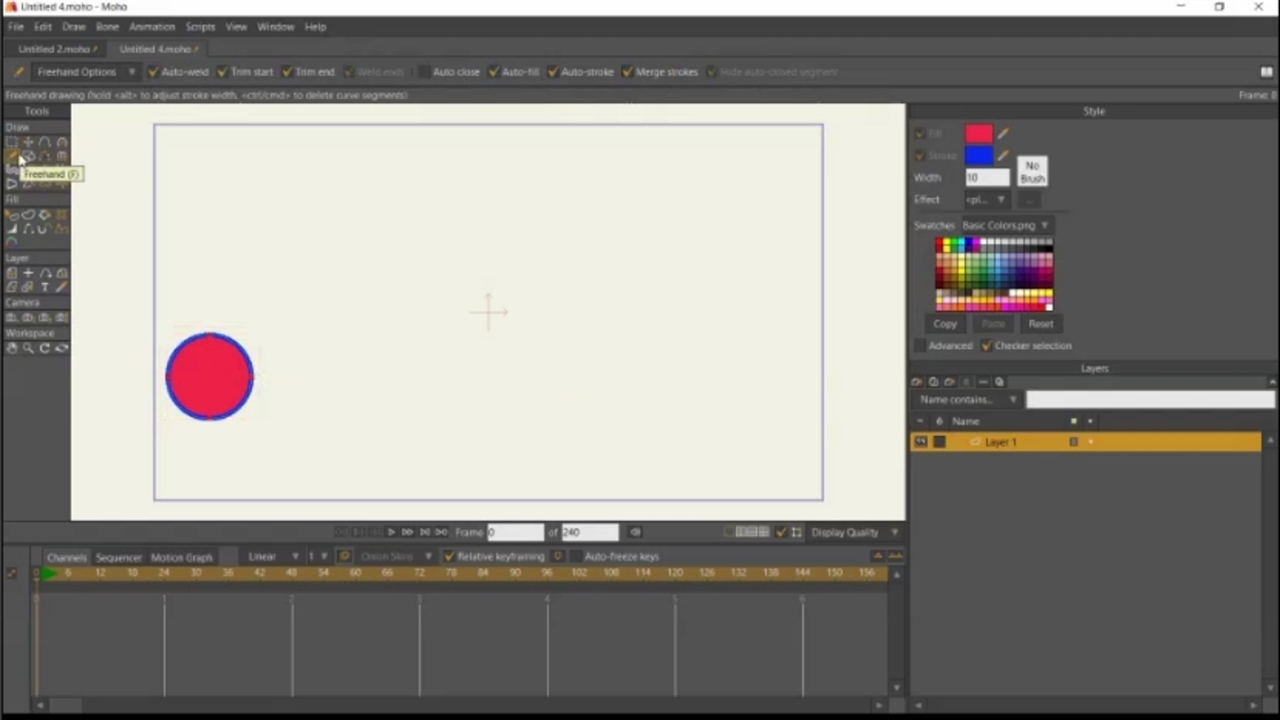
Task: Select the layer Text tool icon
Action: (45, 288)
